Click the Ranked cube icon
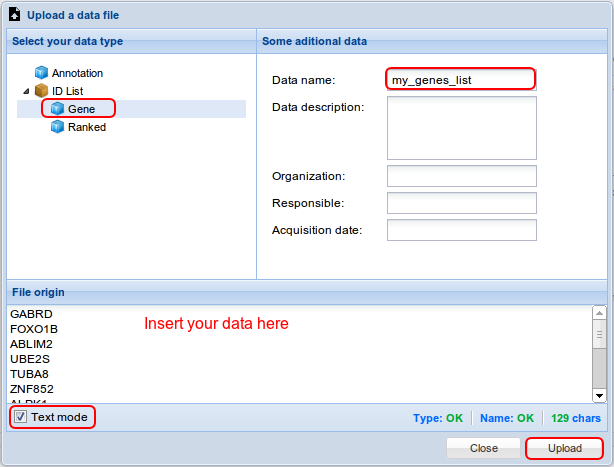The image size is (614, 467). tap(57, 127)
